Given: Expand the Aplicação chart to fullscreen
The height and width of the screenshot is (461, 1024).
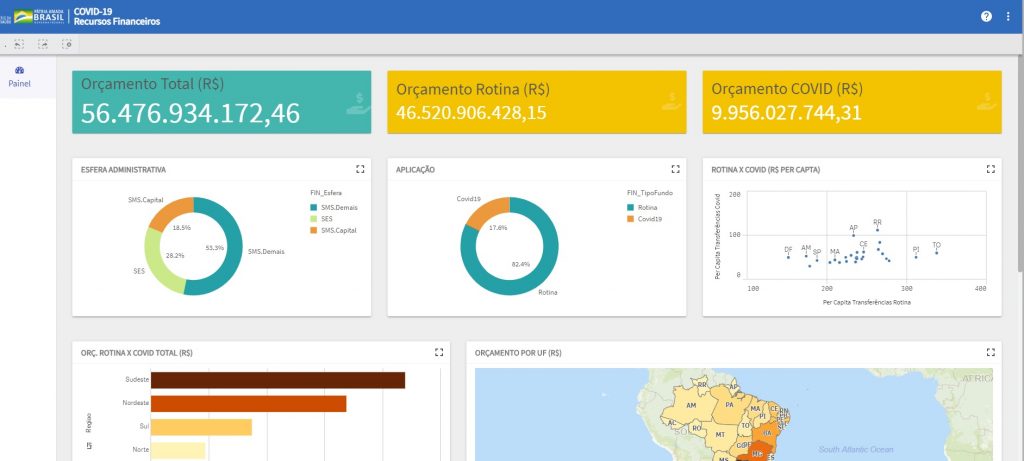Looking at the screenshot, I should 675,169.
